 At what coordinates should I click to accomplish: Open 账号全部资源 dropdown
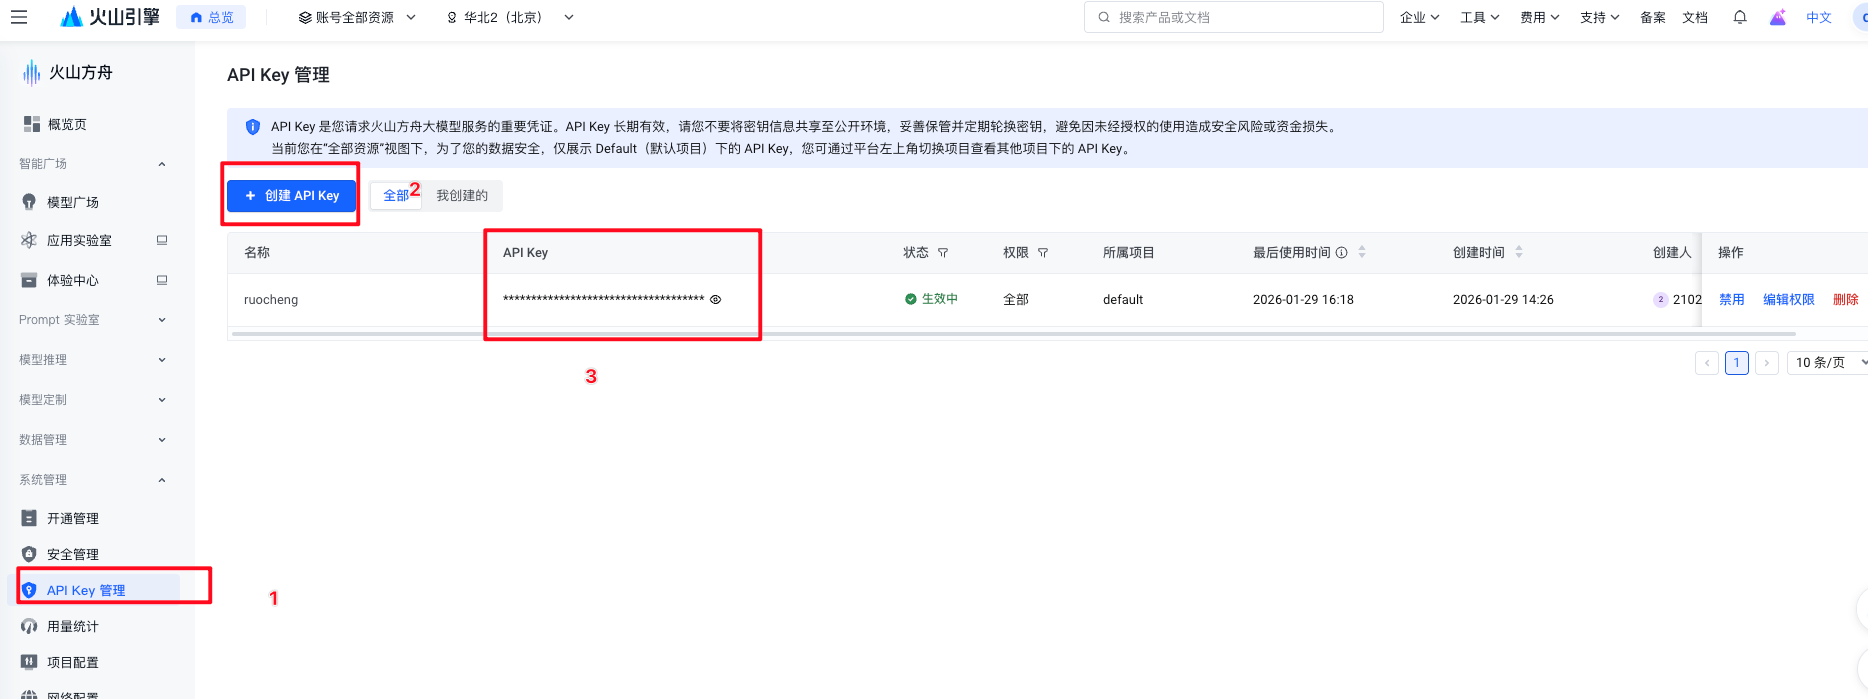click(357, 17)
